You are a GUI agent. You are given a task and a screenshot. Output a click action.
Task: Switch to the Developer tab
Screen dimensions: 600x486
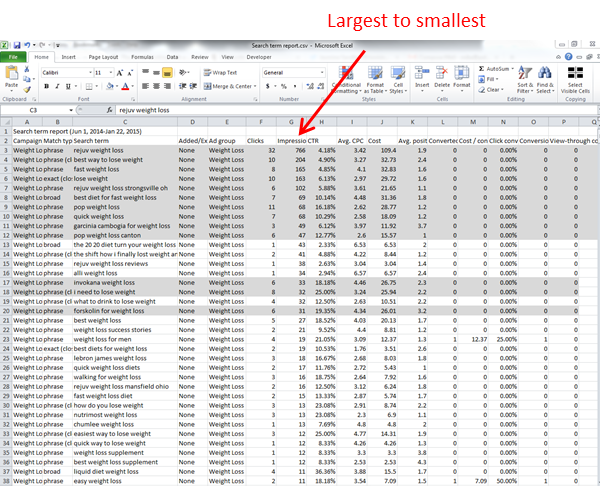[259, 57]
